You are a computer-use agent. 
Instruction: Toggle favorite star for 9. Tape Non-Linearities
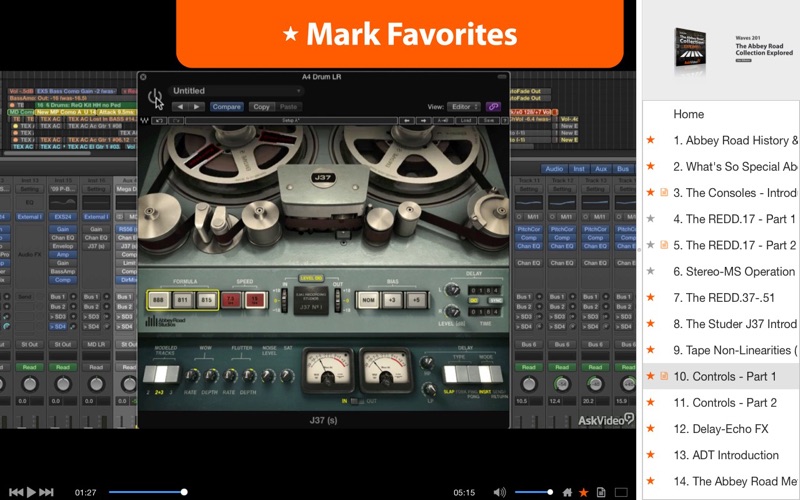[x=651, y=349]
